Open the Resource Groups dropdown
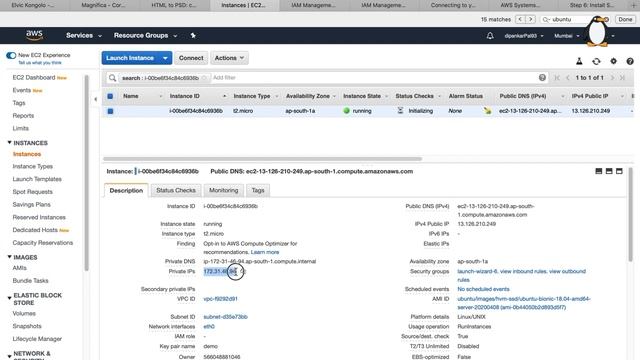The width and height of the screenshot is (640, 360). pyautogui.click(x=145, y=36)
